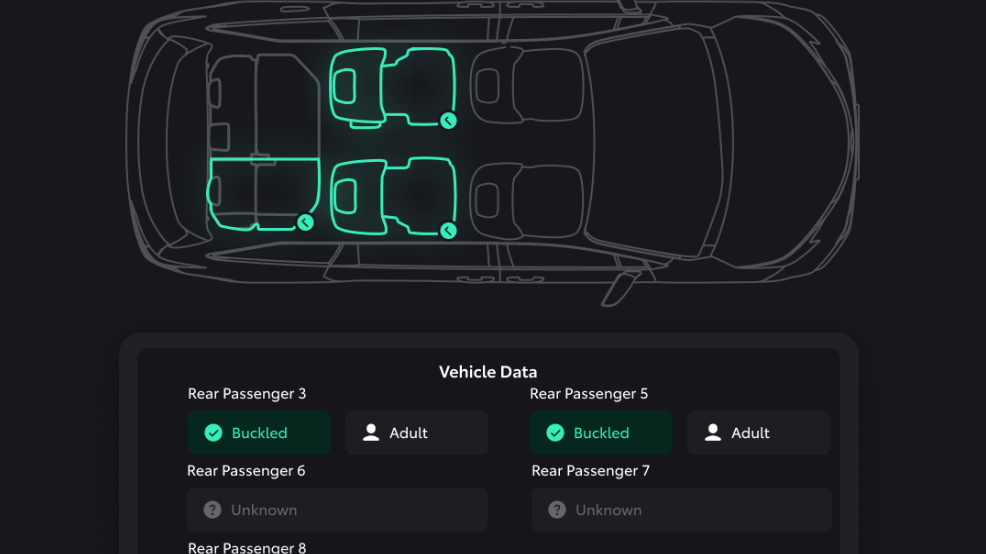Toggle the Buckled status for Rear Passenger 5
The height and width of the screenshot is (554, 986).
pos(601,433)
